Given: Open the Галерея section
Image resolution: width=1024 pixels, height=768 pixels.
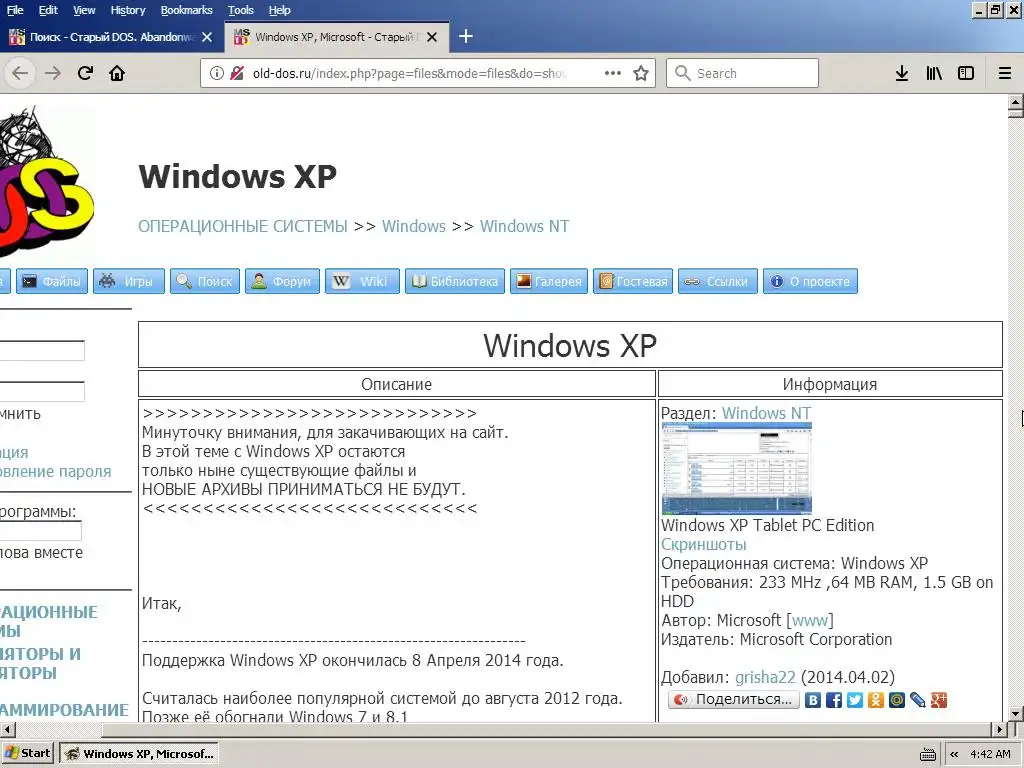Looking at the screenshot, I should (x=549, y=281).
